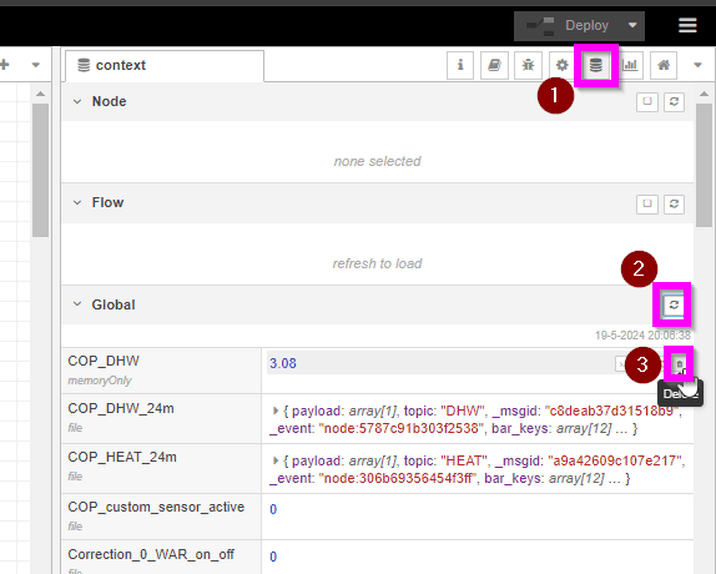Show more sidebar tabs dropdown arrow
This screenshot has width=716, height=574.
[x=698, y=65]
